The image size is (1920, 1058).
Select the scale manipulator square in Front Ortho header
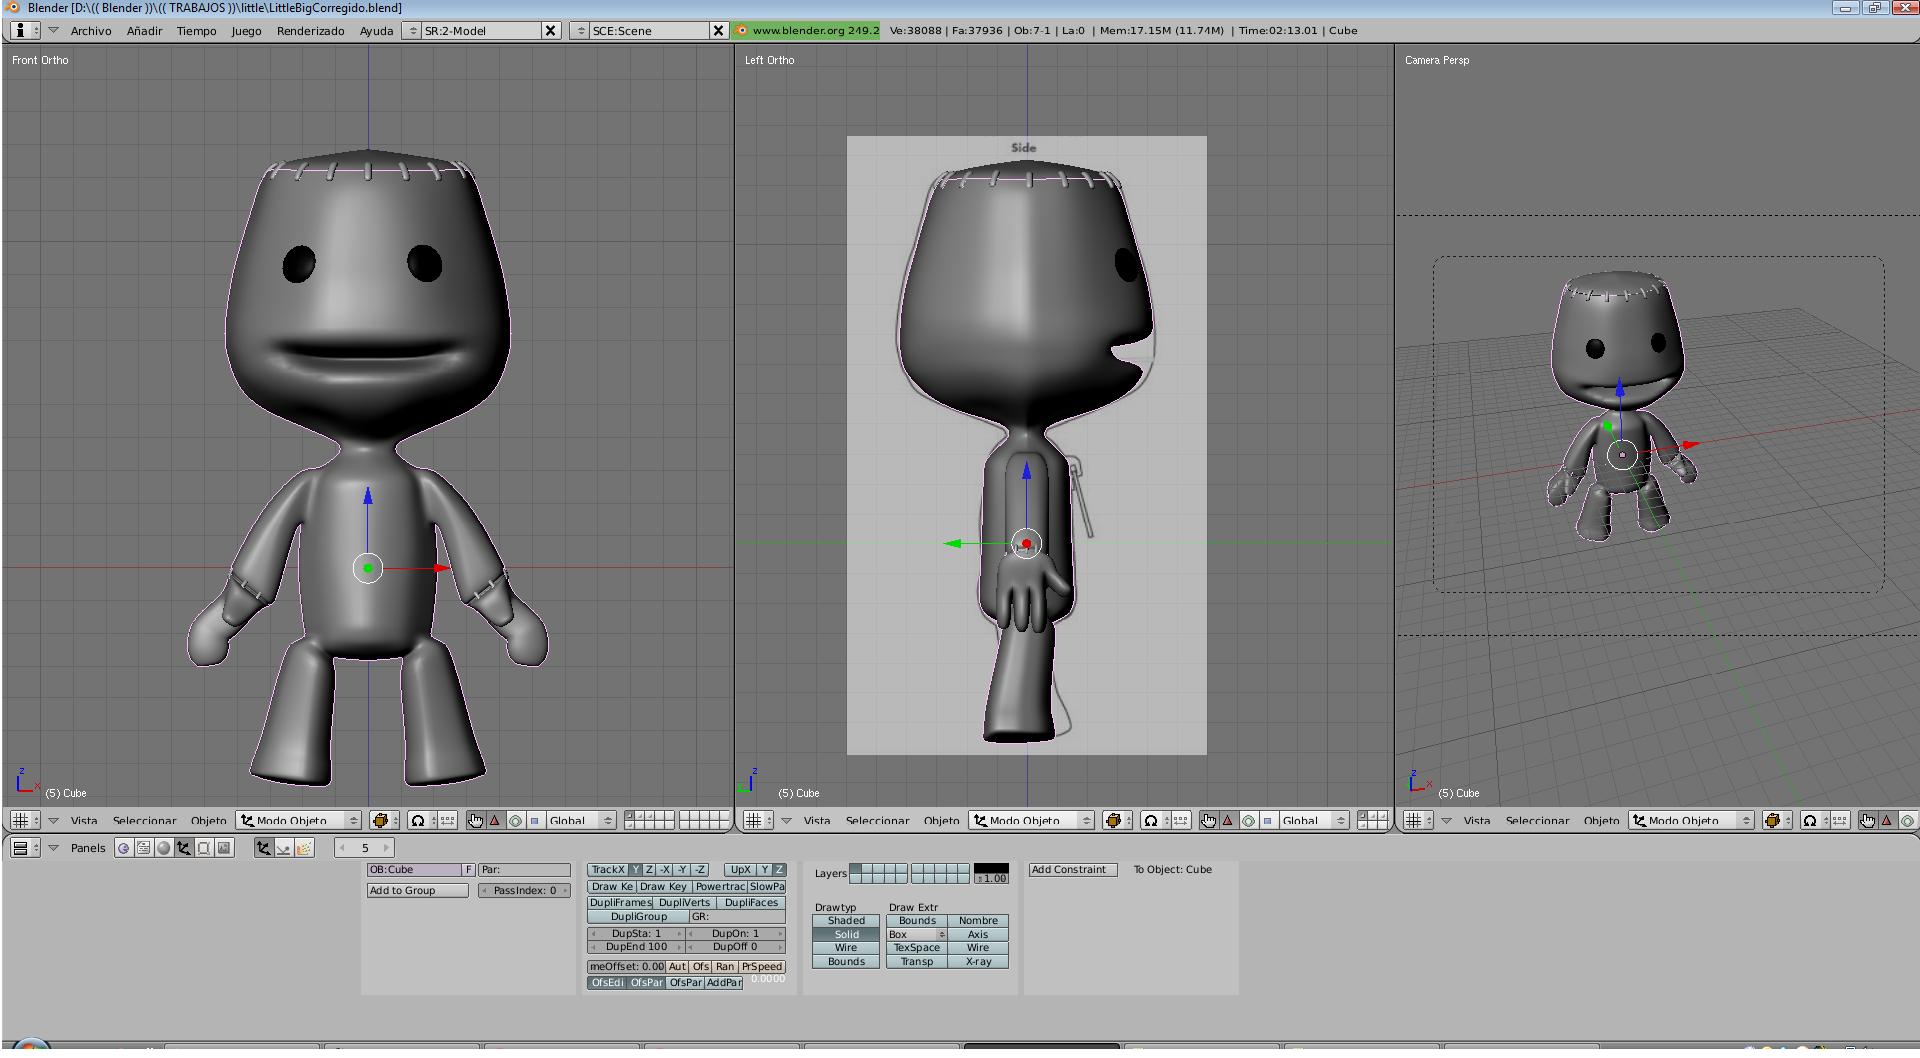[x=535, y=820]
